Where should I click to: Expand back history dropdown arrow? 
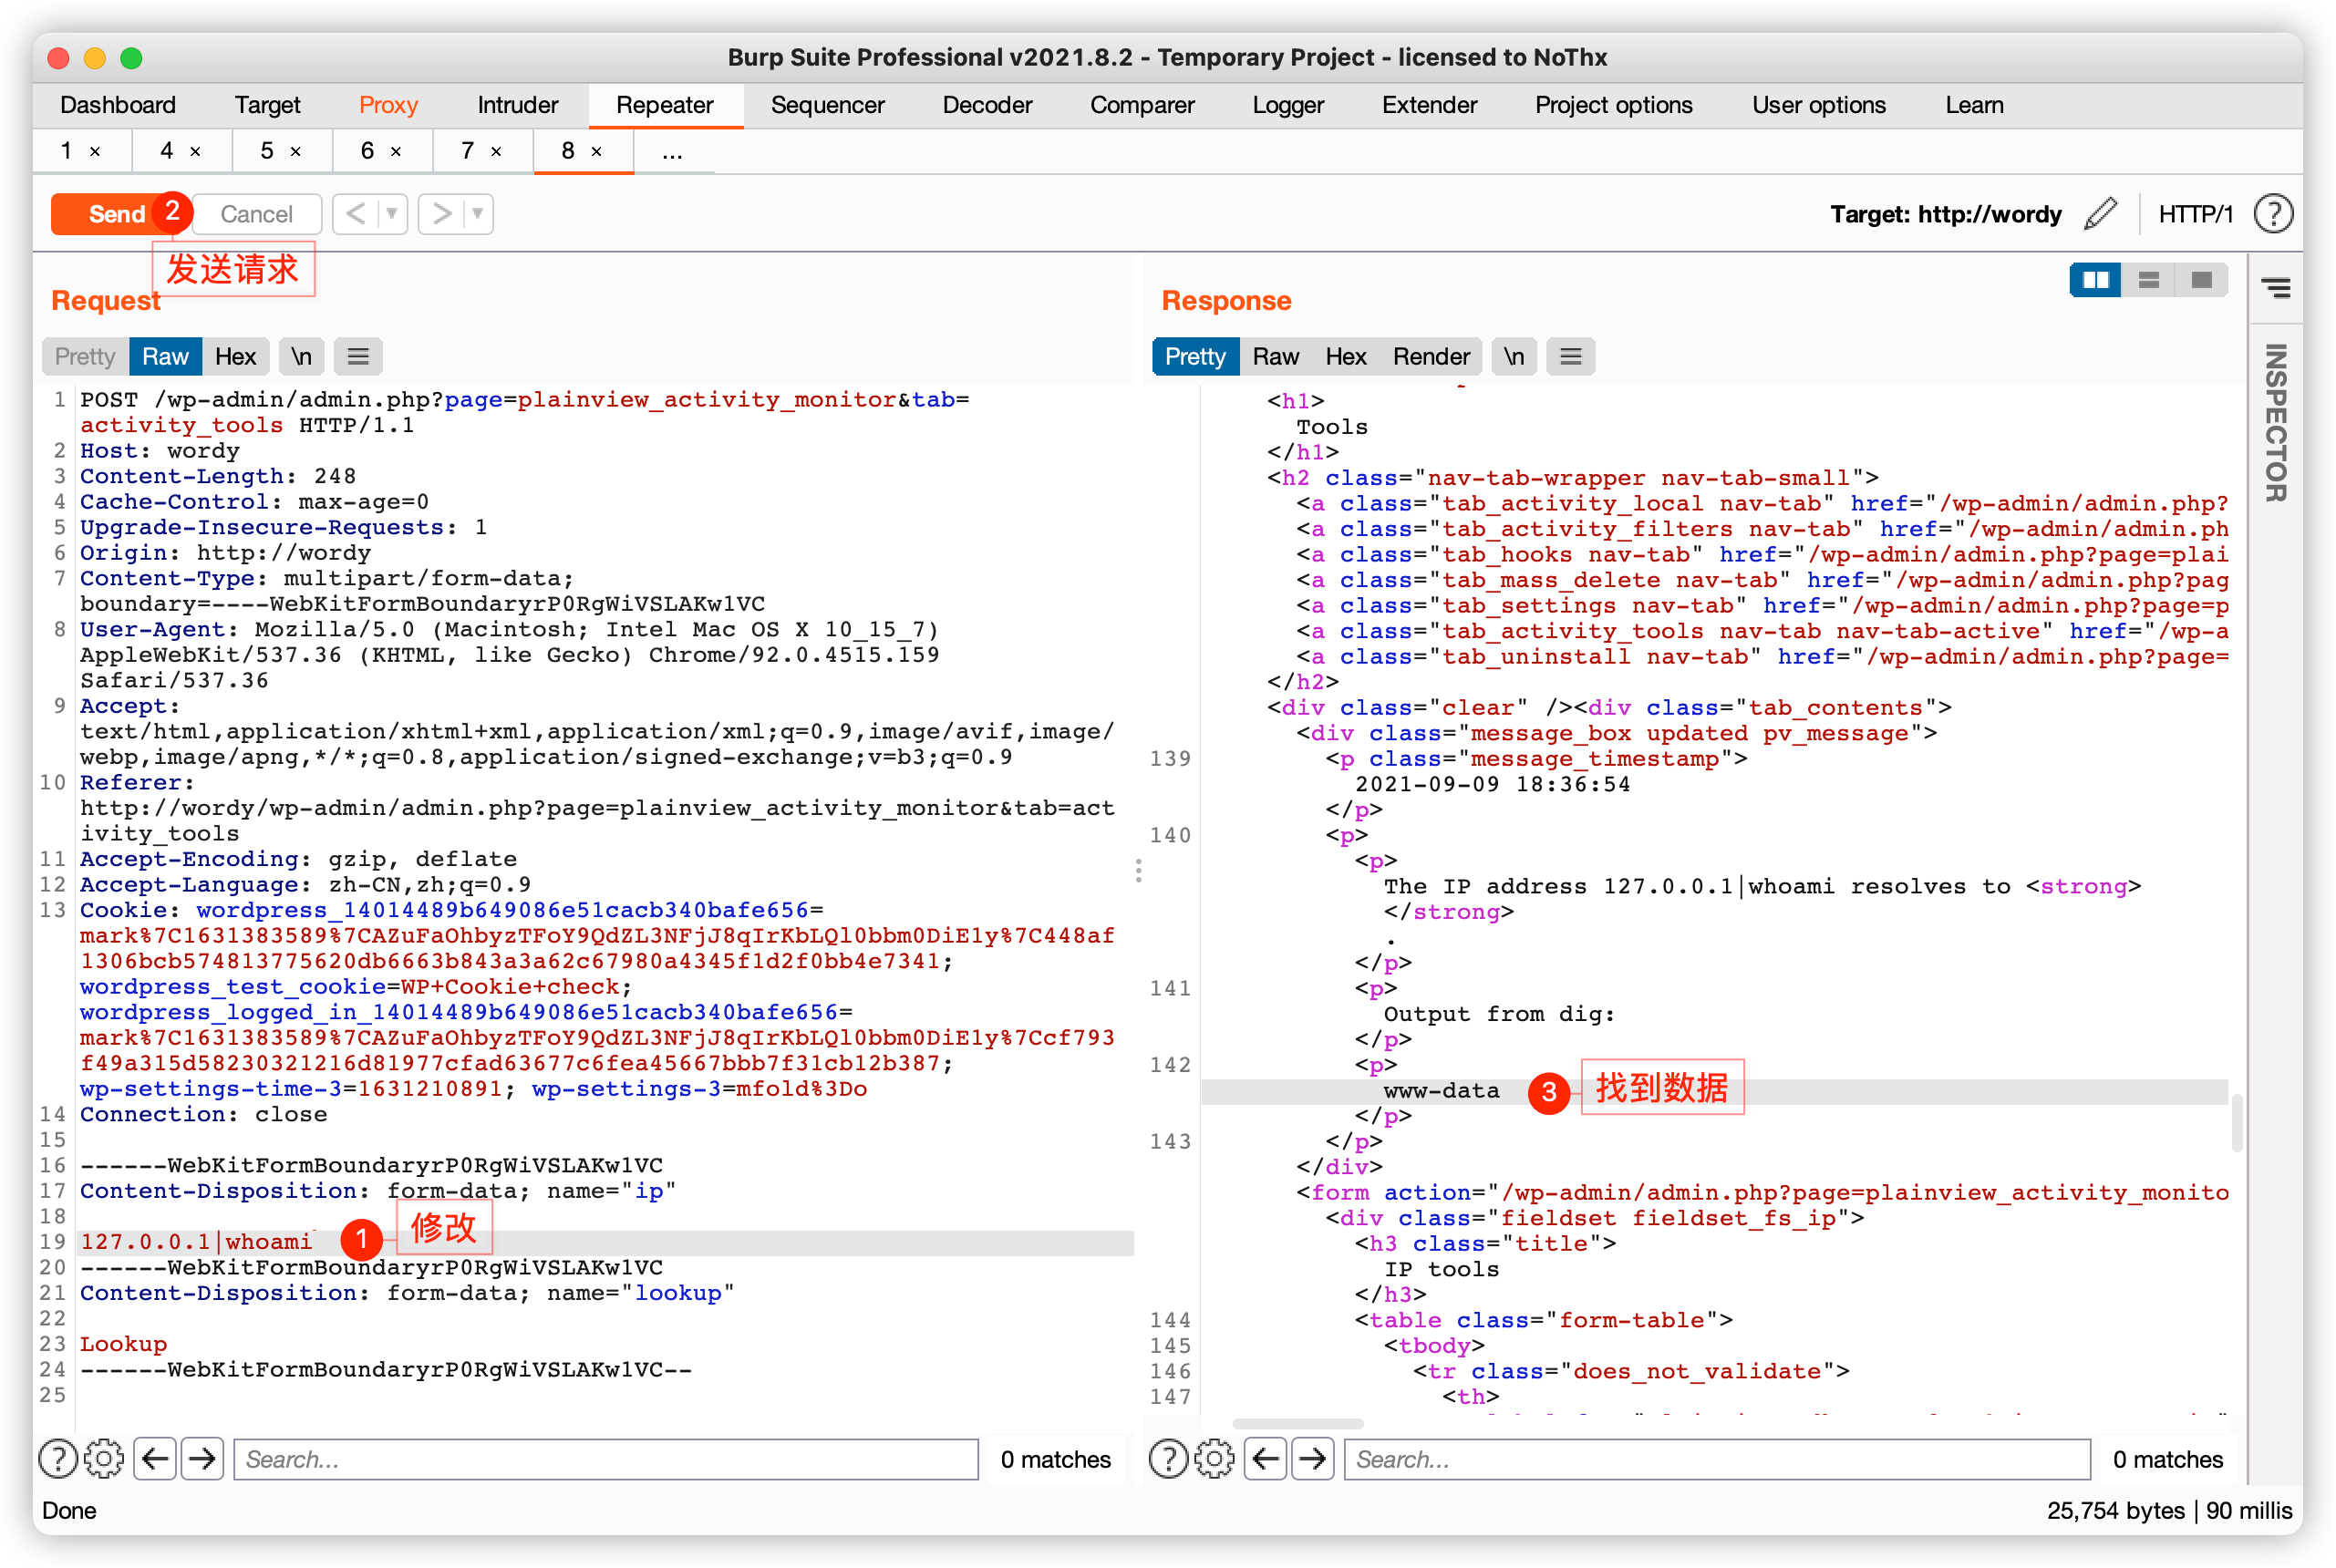click(392, 213)
